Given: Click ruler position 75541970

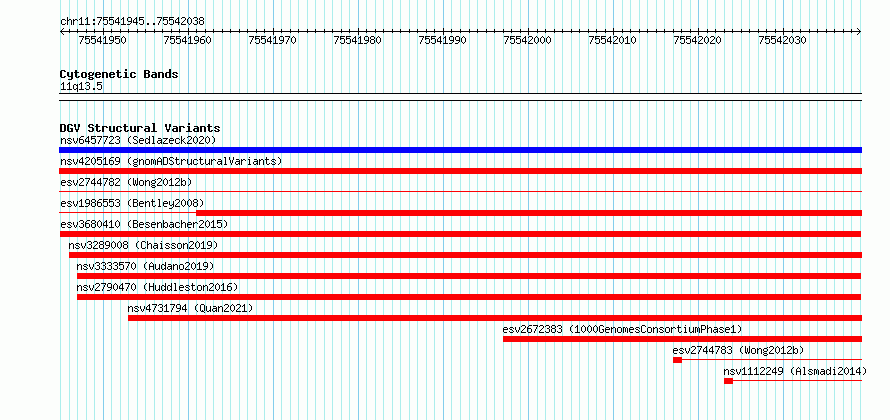Looking at the screenshot, I should click(x=272, y=40).
